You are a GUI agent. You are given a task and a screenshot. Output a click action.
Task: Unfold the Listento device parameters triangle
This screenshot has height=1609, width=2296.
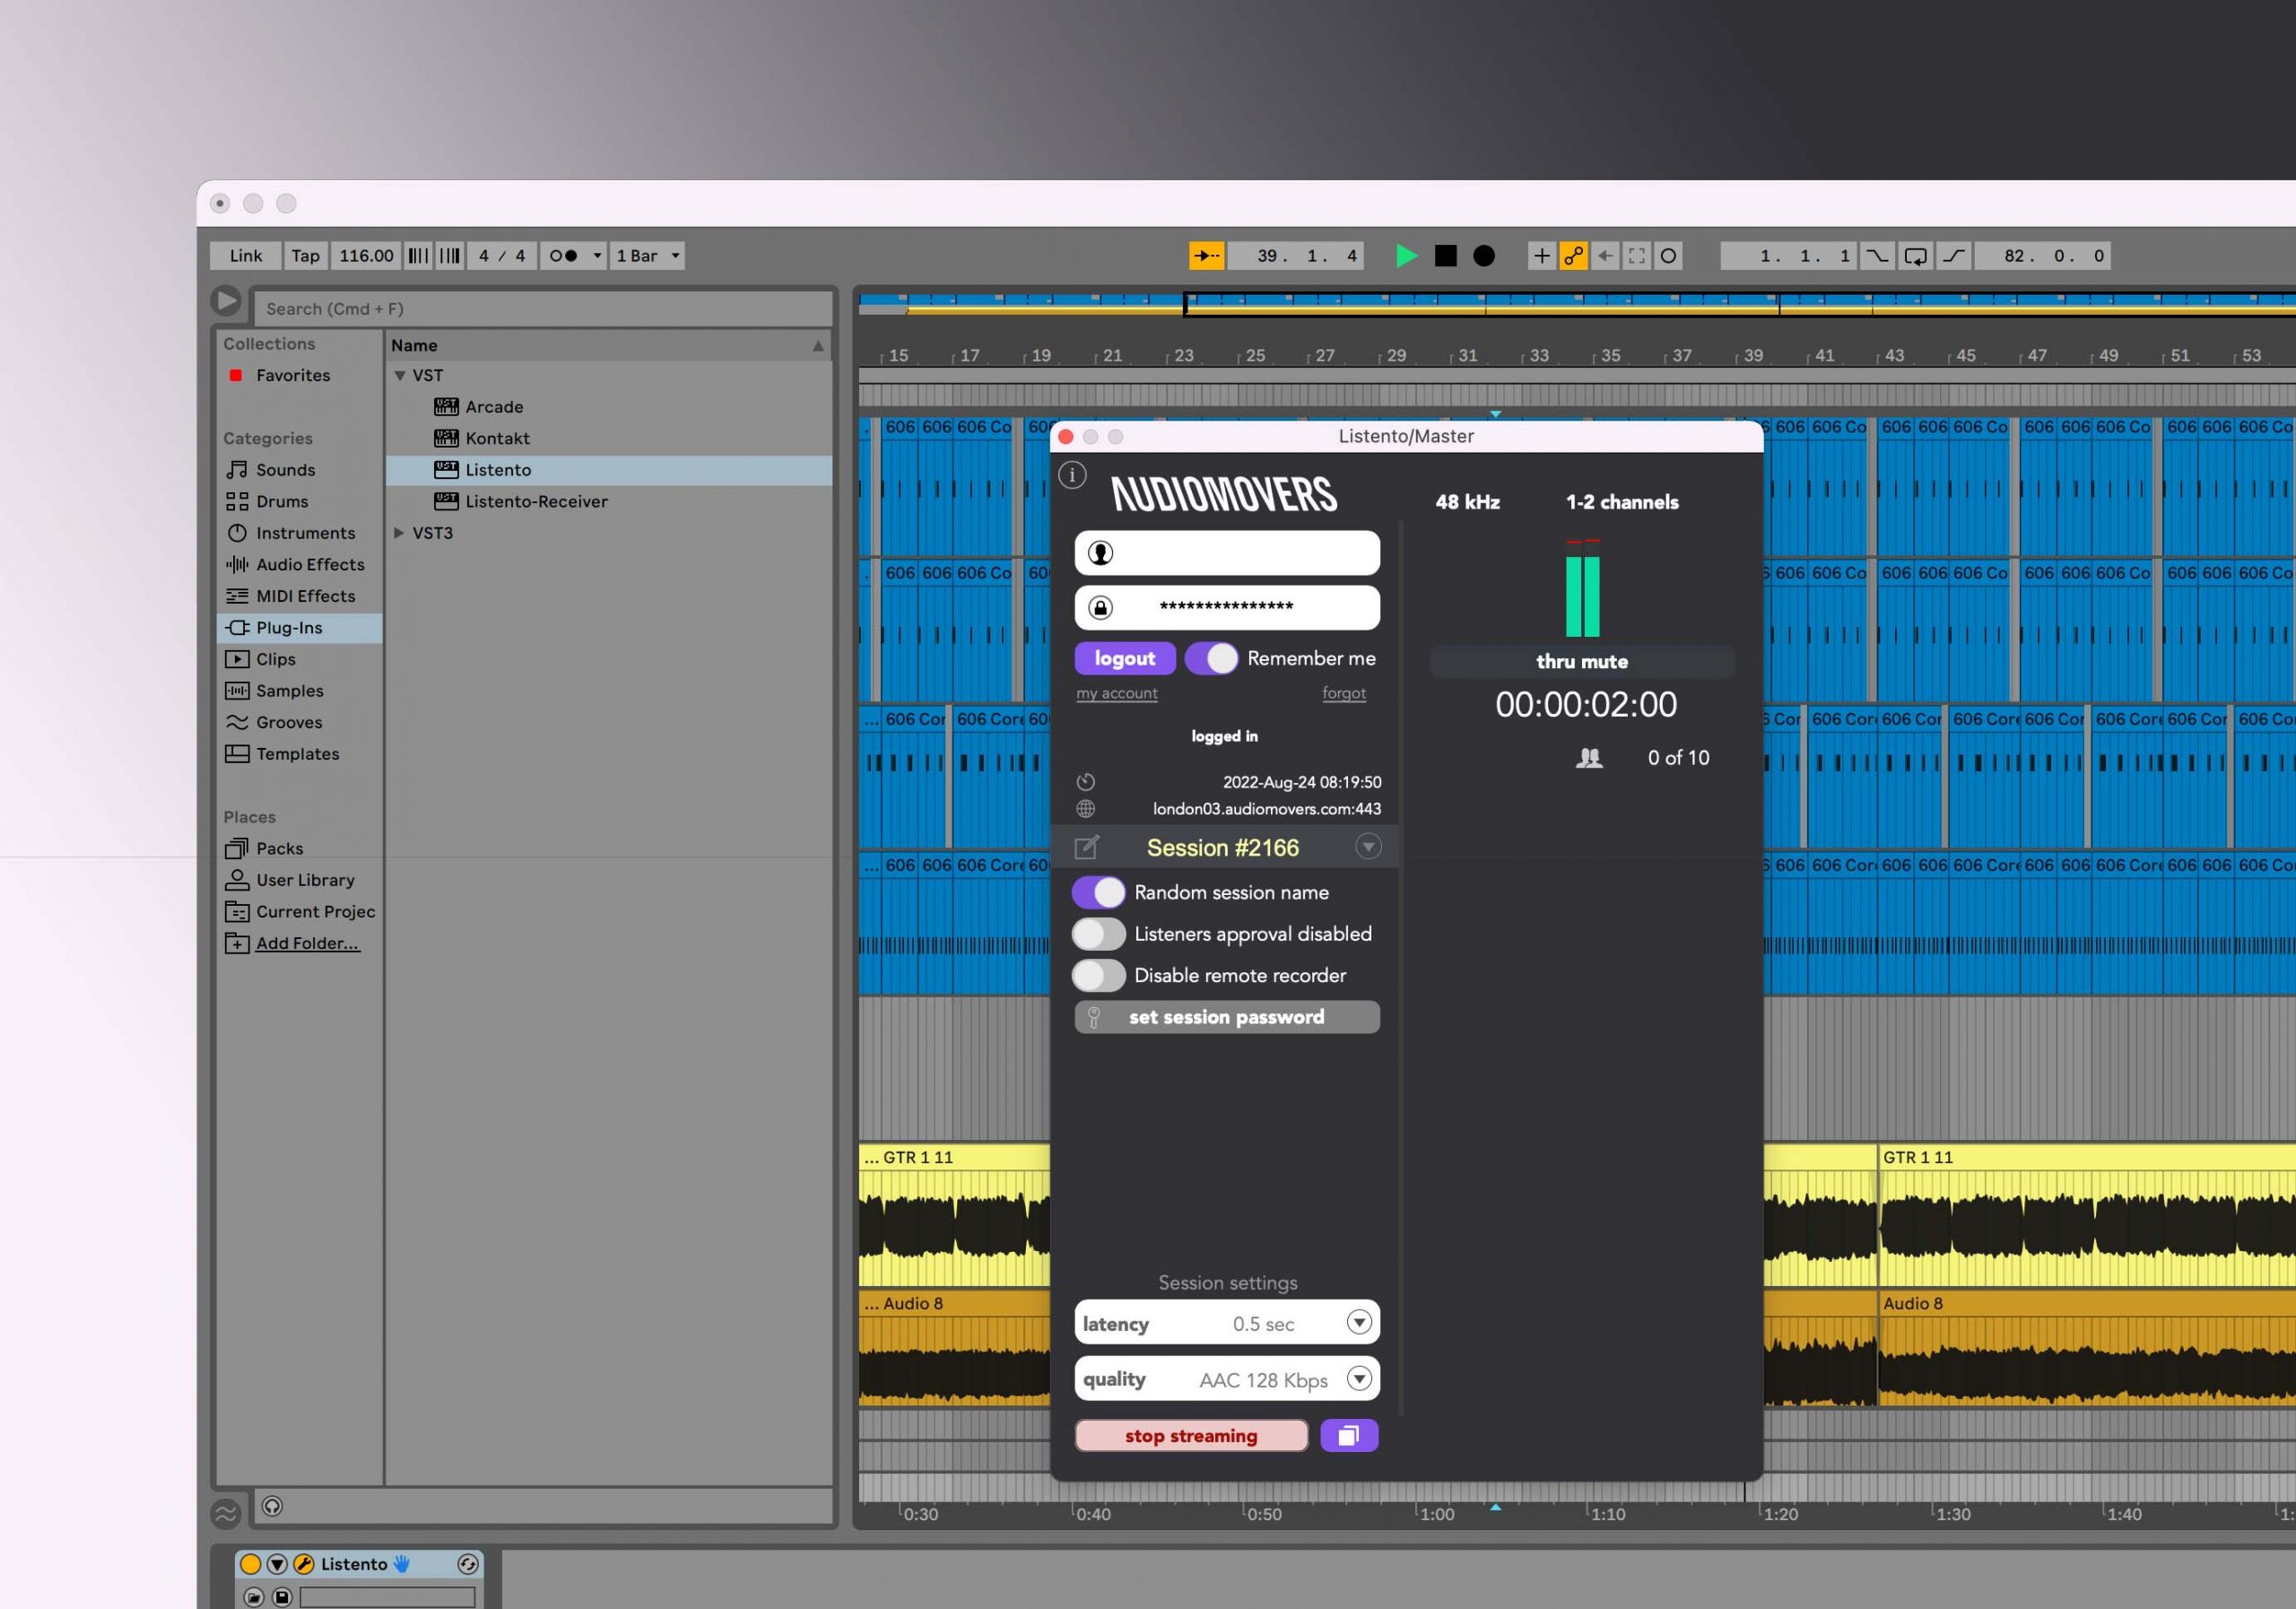pos(277,1564)
